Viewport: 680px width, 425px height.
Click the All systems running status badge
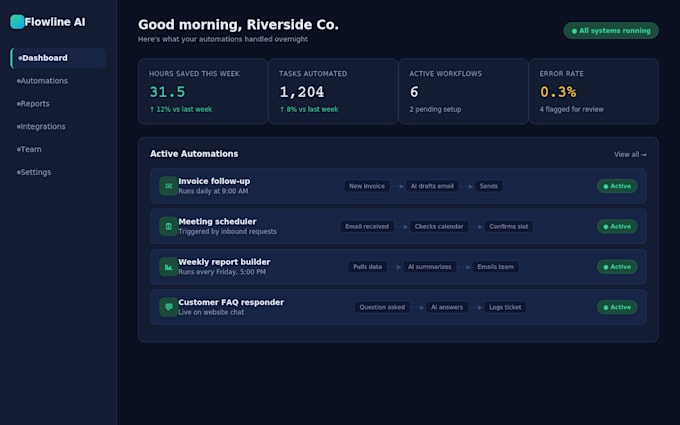(x=611, y=31)
